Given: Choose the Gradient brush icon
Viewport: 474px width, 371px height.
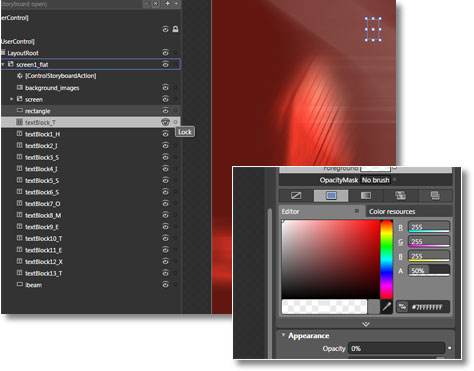Looking at the screenshot, I should coord(366,196).
